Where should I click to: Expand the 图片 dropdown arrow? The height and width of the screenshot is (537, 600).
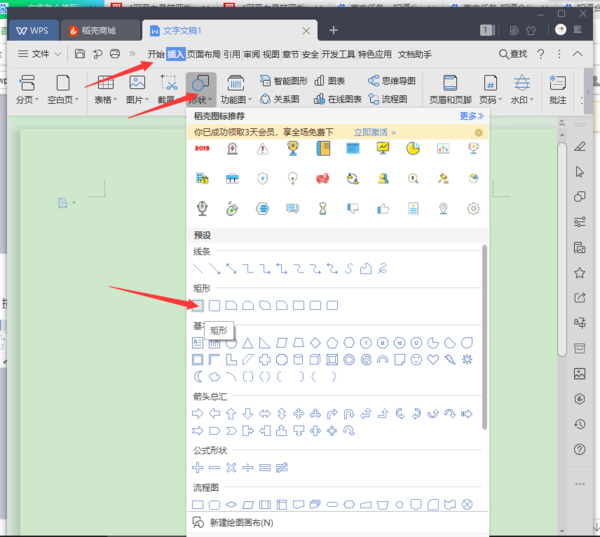pos(147,100)
